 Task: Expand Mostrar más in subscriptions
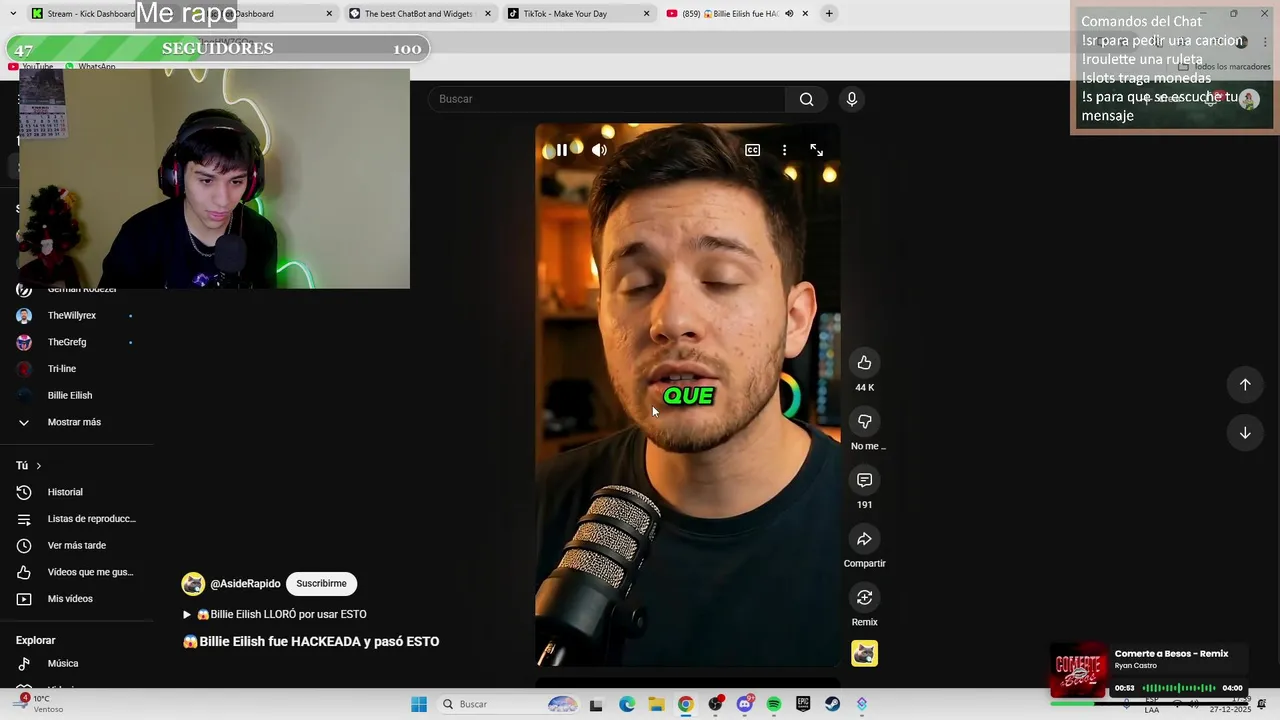click(x=74, y=422)
